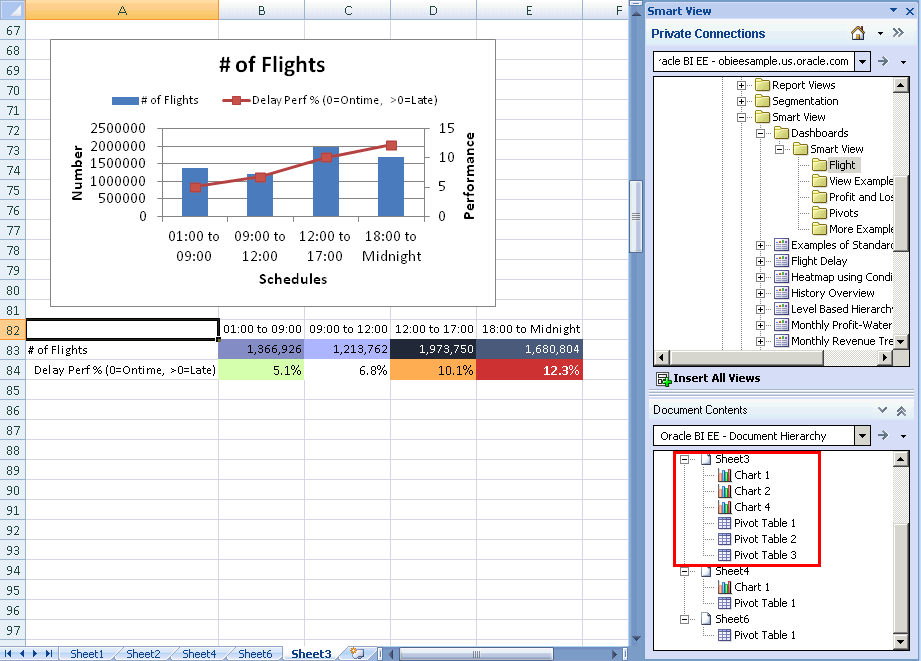
Task: Collapse Document Contents with down chevron
Action: click(882, 410)
